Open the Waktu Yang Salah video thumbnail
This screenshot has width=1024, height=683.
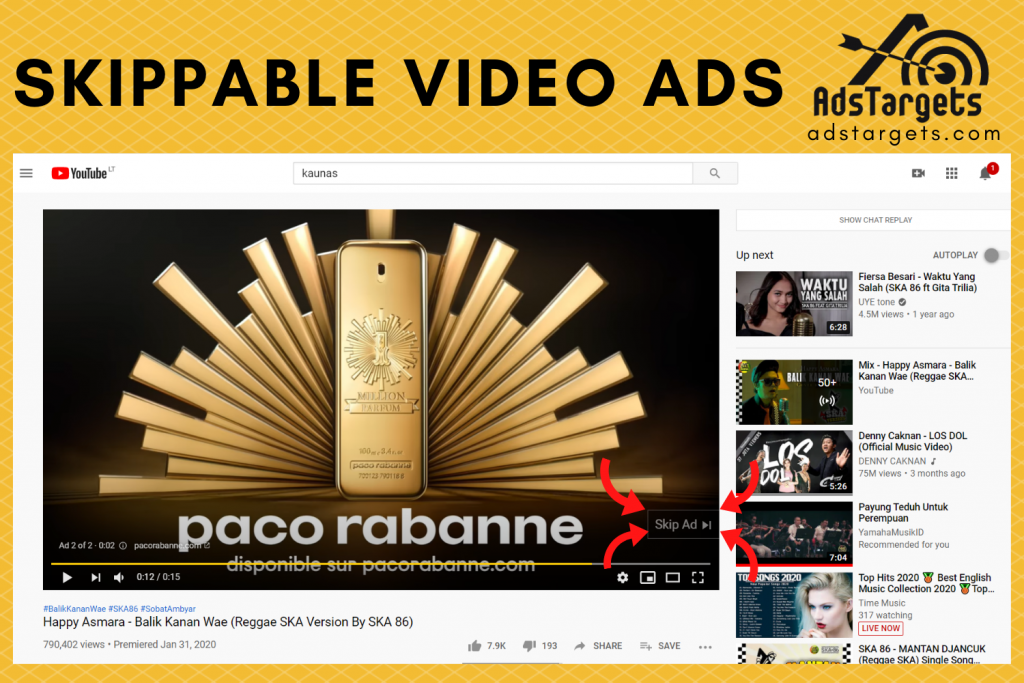coord(794,304)
